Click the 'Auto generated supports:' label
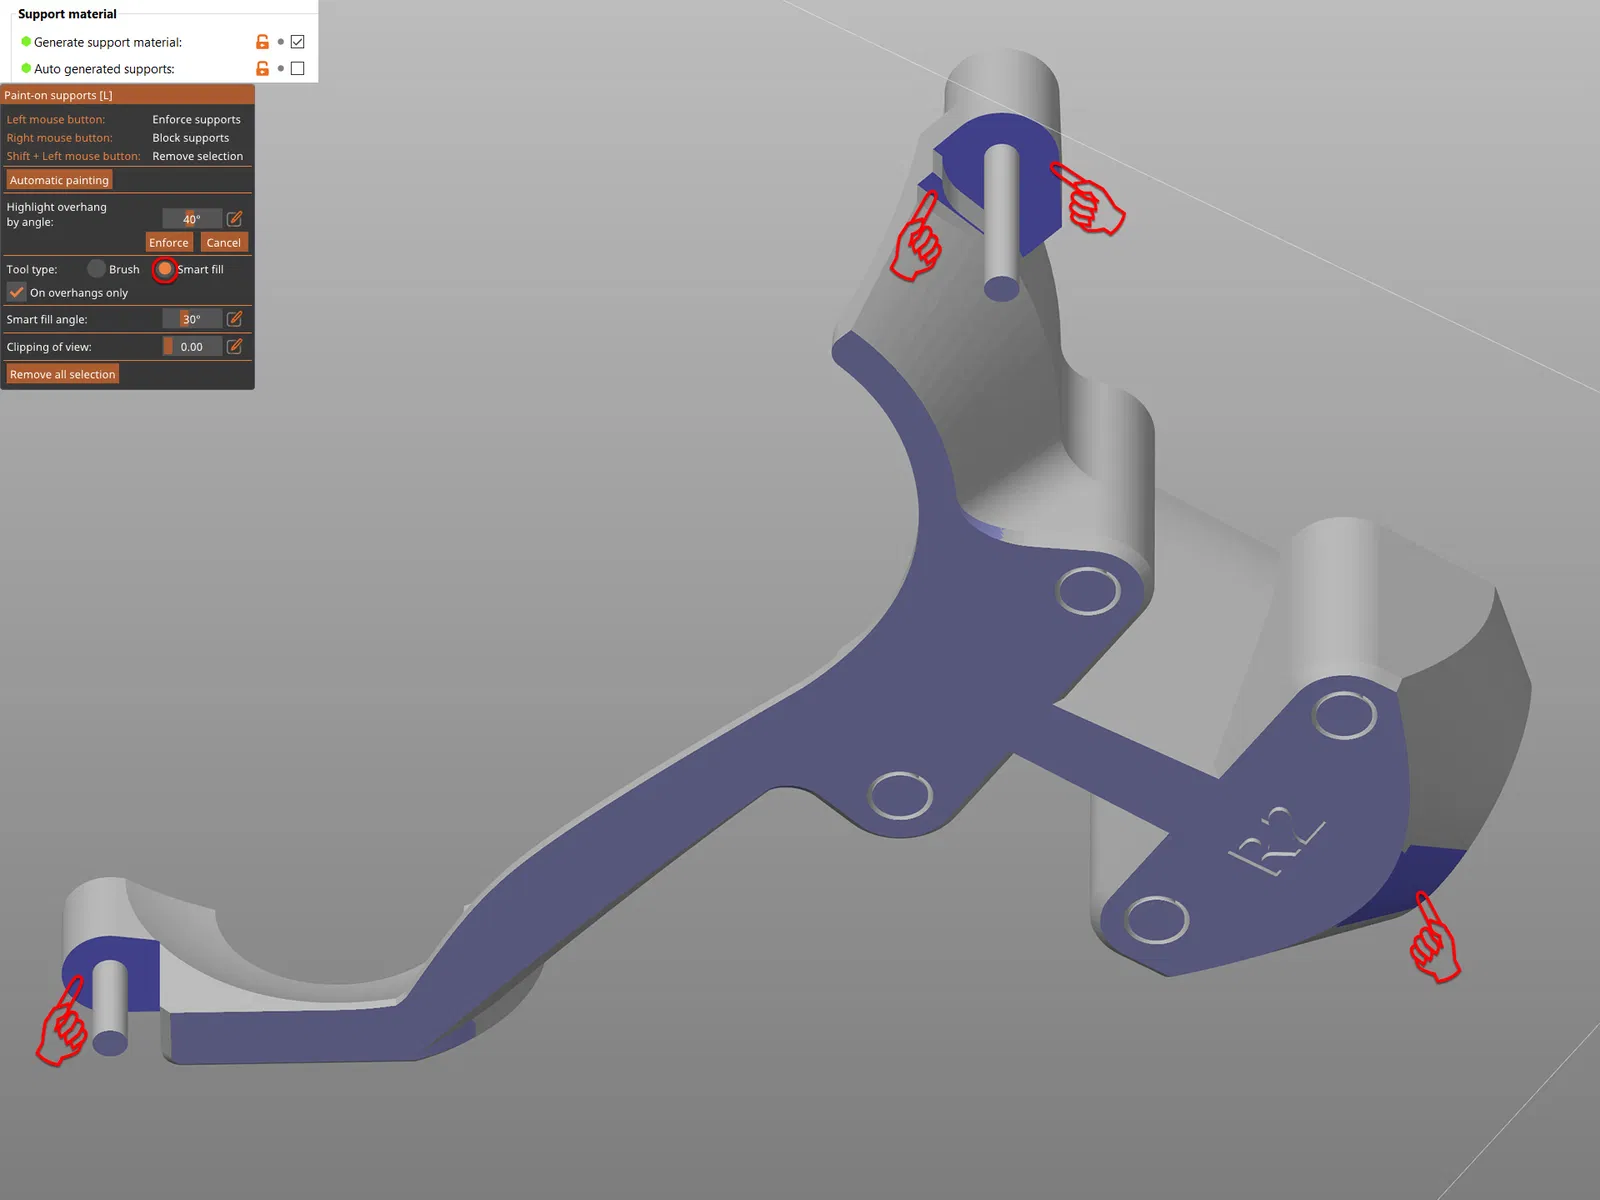 104,69
